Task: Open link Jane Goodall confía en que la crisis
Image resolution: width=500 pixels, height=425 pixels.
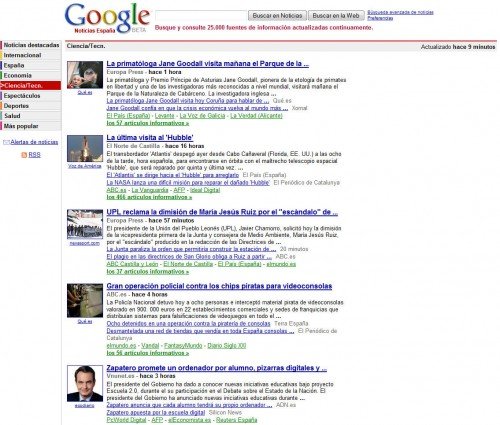Action: [x=197, y=108]
